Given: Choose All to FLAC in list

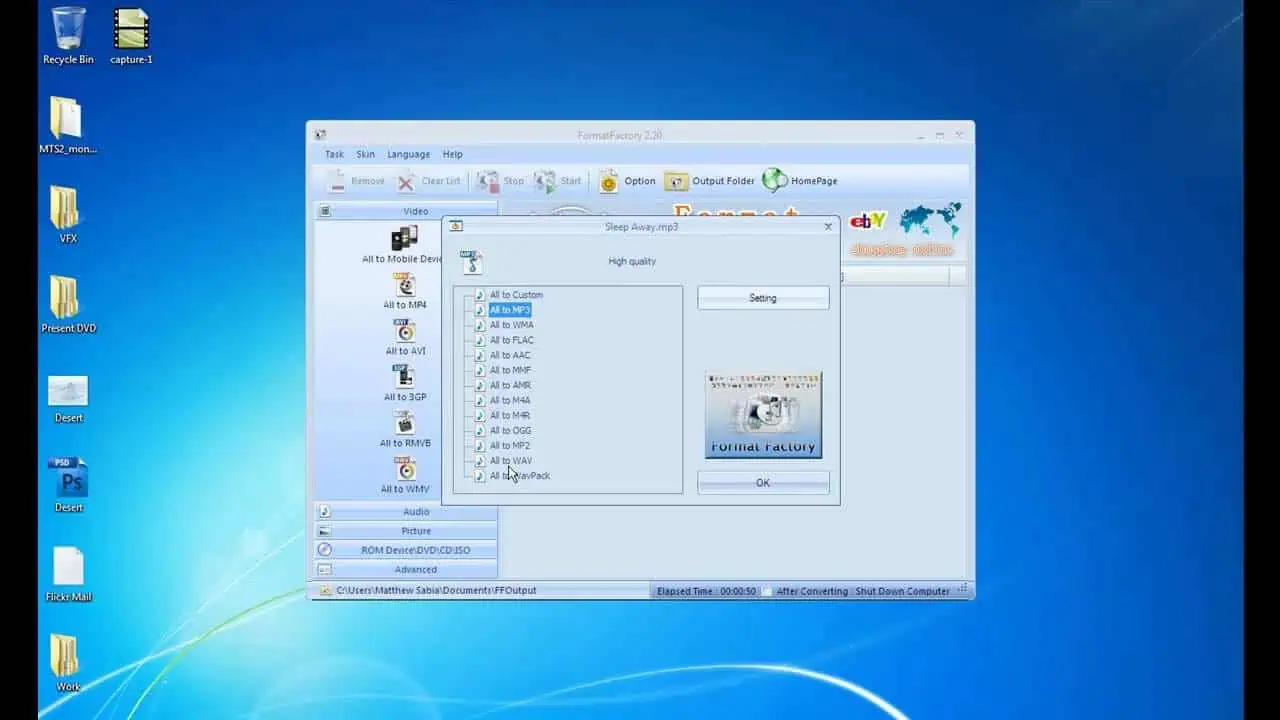Looking at the screenshot, I should pos(511,340).
